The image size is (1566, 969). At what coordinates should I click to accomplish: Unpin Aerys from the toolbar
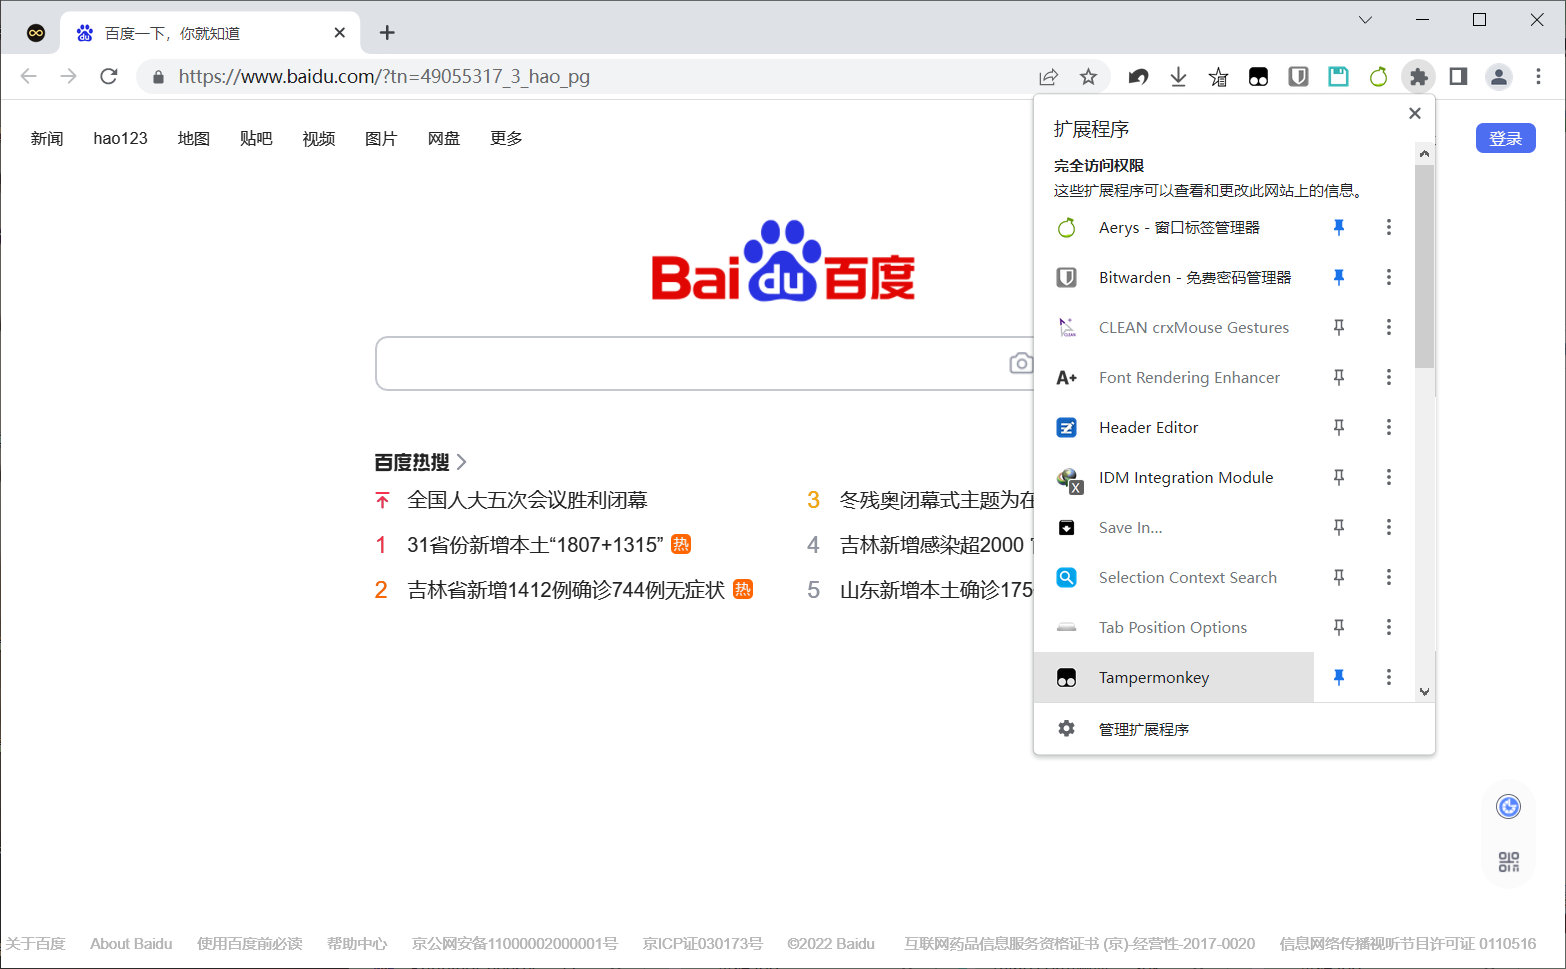click(x=1339, y=228)
